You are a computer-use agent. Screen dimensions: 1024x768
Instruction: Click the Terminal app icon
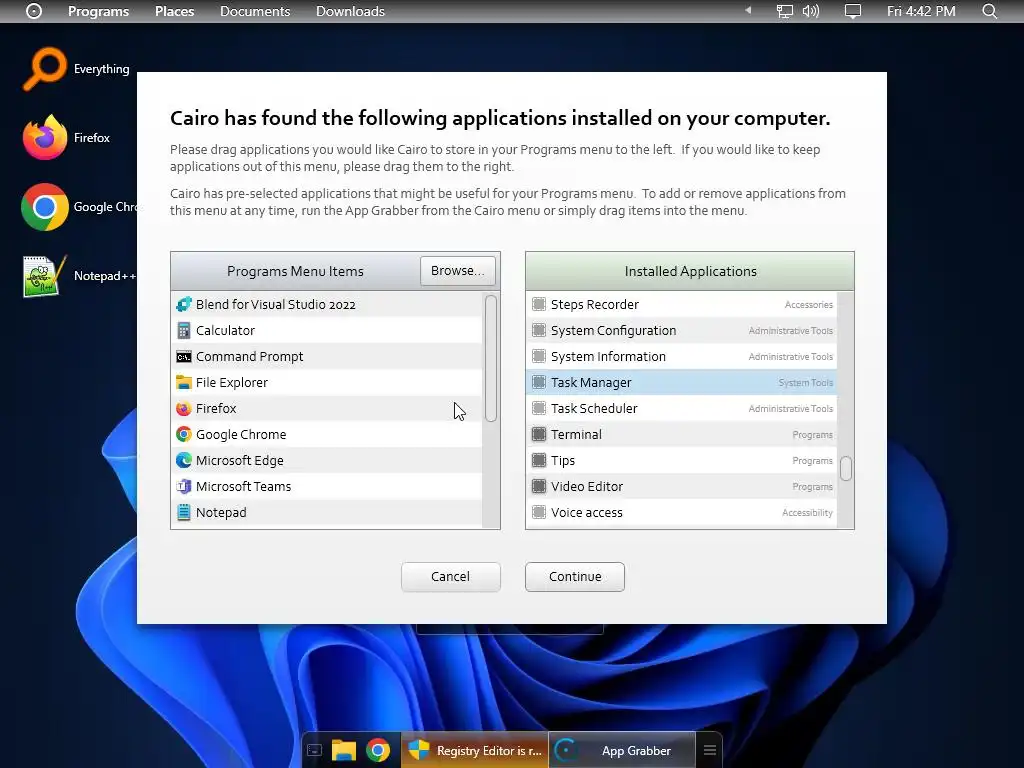(x=539, y=434)
